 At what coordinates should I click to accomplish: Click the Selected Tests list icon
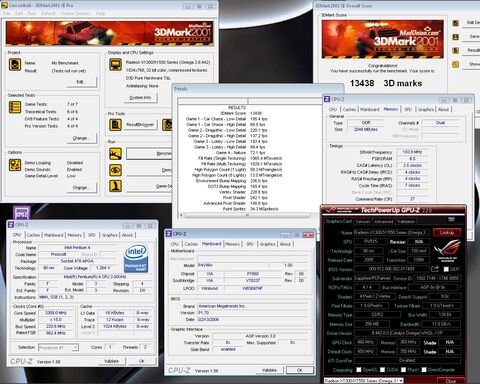15,107
